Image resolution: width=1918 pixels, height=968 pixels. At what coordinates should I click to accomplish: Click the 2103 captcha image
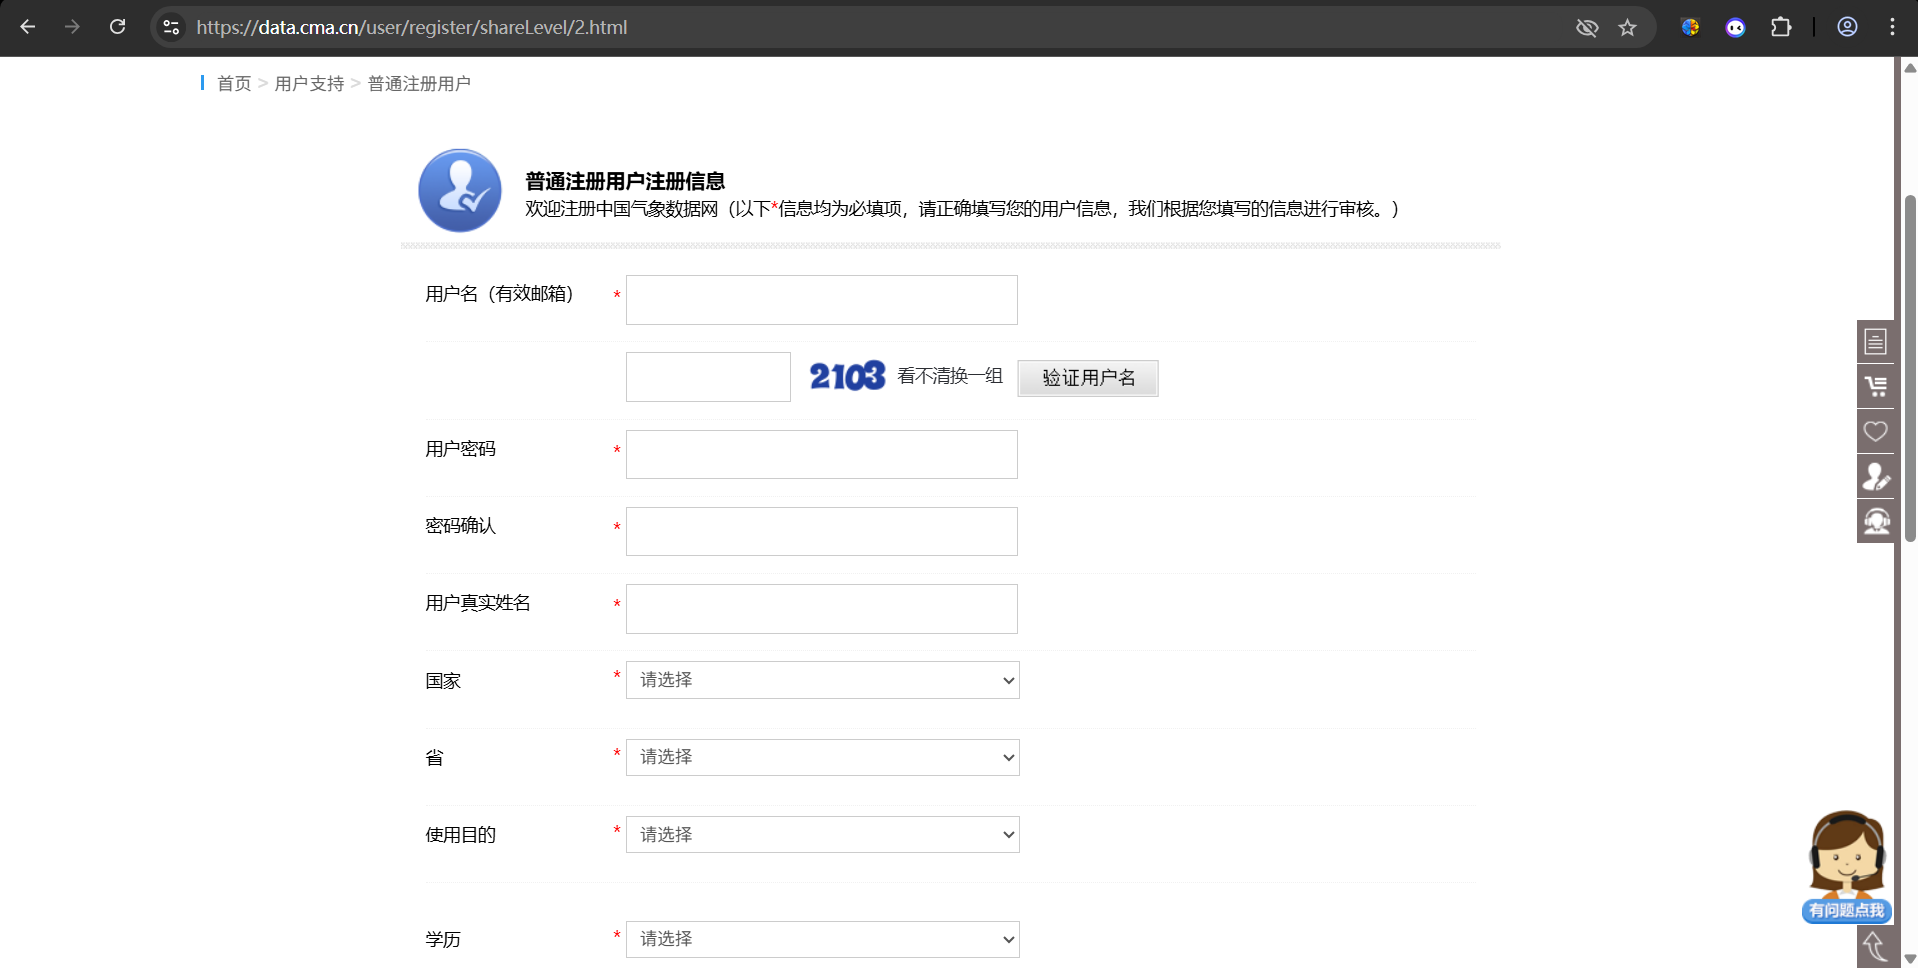(847, 376)
